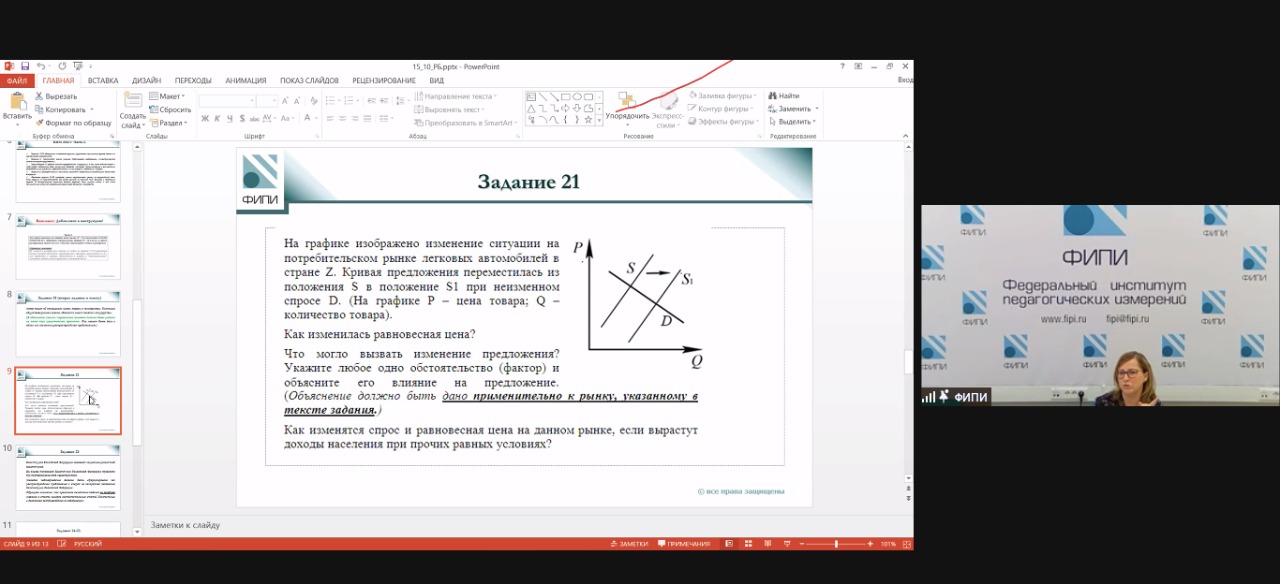
Task: Switch to slide sorter view icon
Action: pyautogui.click(x=749, y=544)
